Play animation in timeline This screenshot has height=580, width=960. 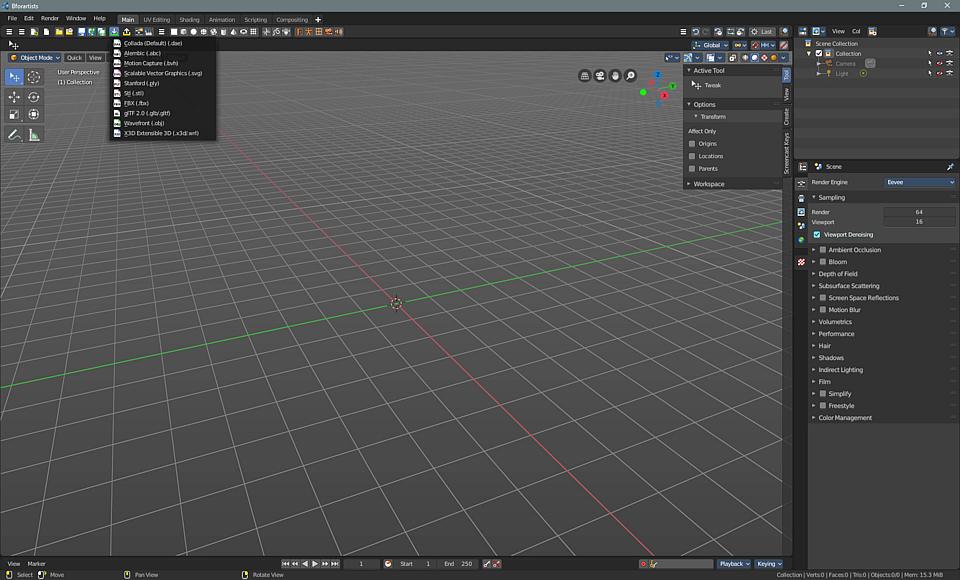point(315,563)
